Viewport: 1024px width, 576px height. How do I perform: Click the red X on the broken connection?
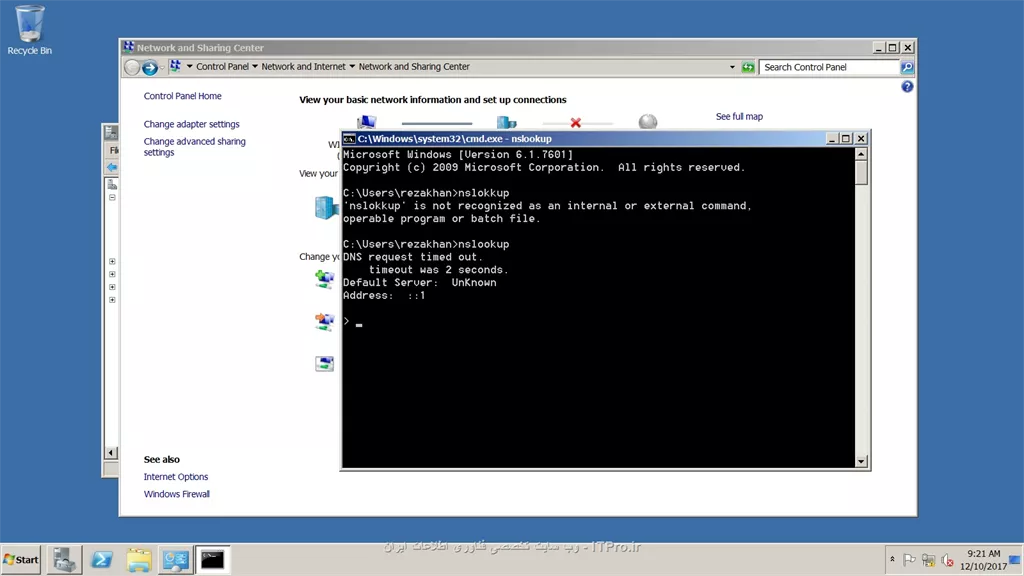pos(575,123)
